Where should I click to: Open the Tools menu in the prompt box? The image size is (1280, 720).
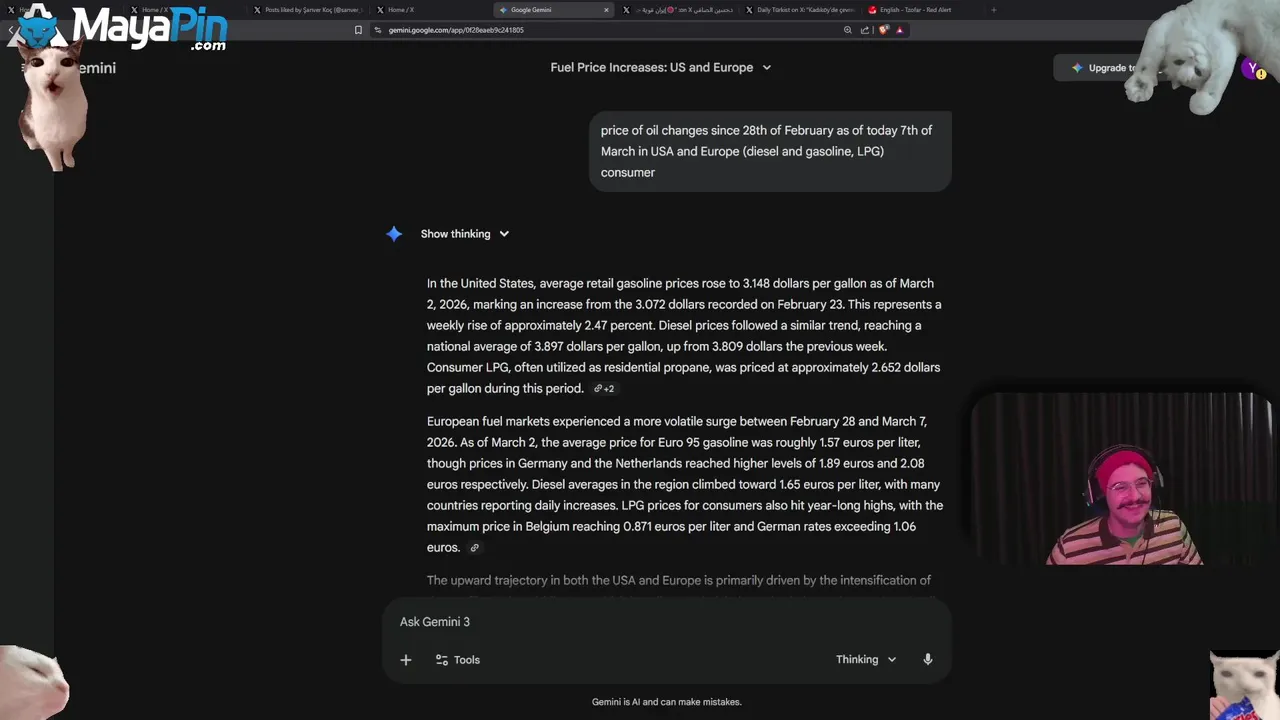pyautogui.click(x=458, y=660)
